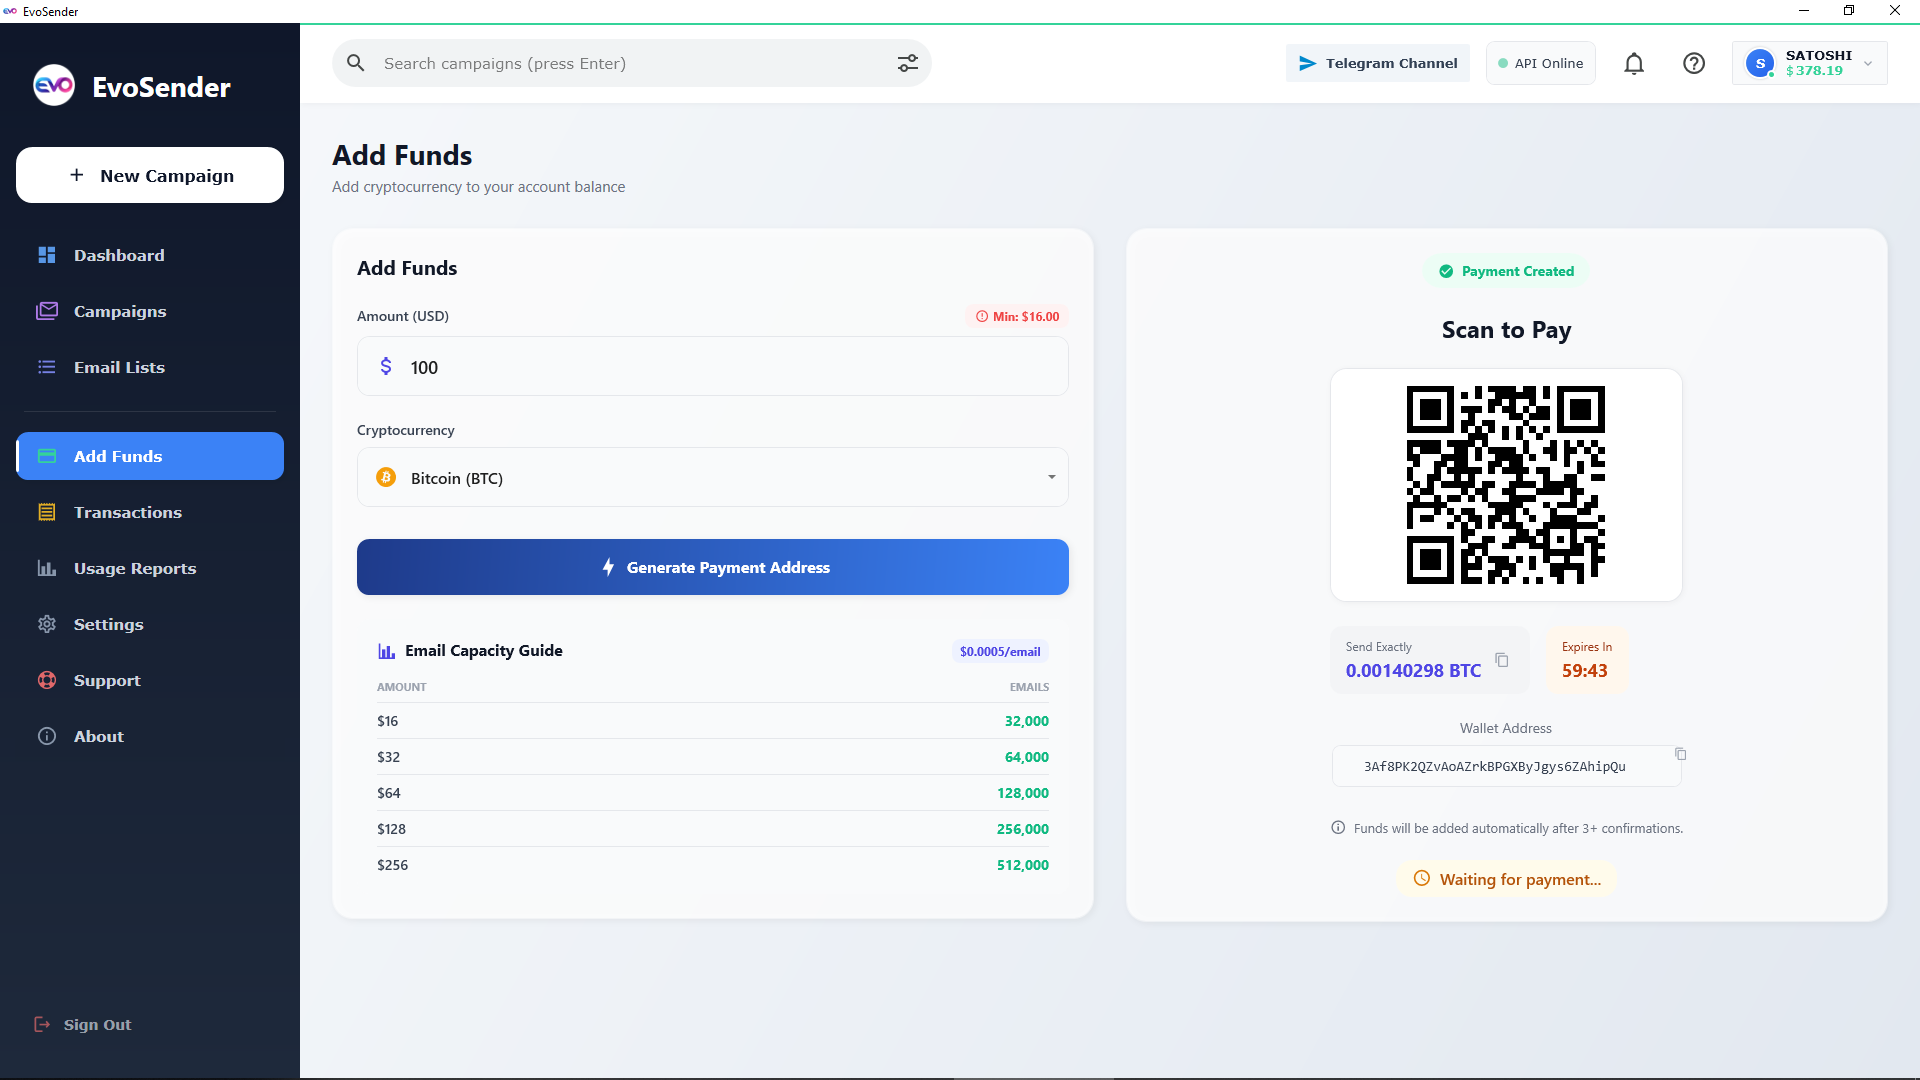Copy the BTC amount to send

pos(1501,660)
